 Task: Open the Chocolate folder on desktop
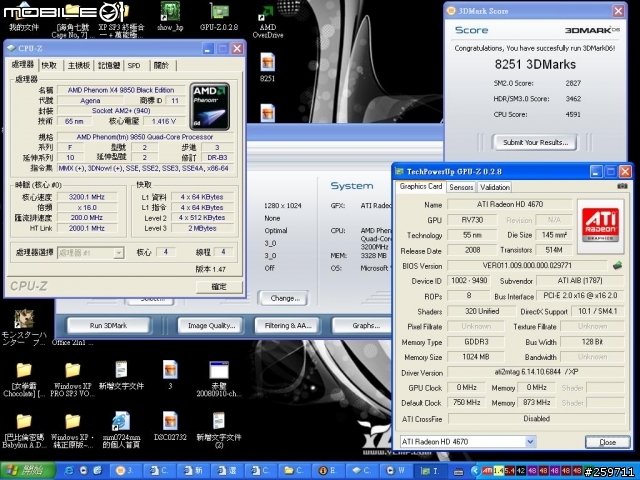(x=24, y=379)
